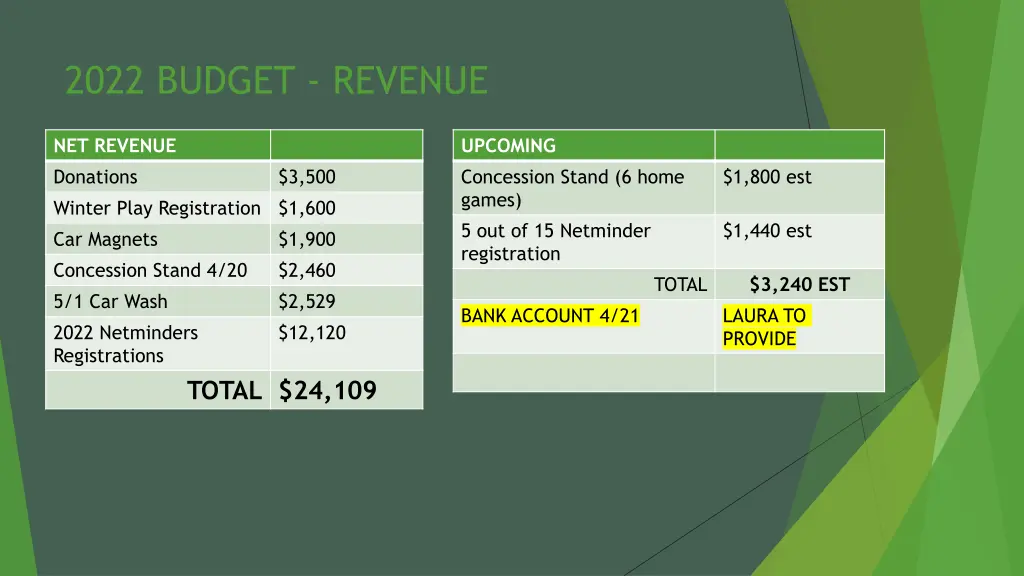
Task: Select the $2,460 amount cell
Action: 307,270
